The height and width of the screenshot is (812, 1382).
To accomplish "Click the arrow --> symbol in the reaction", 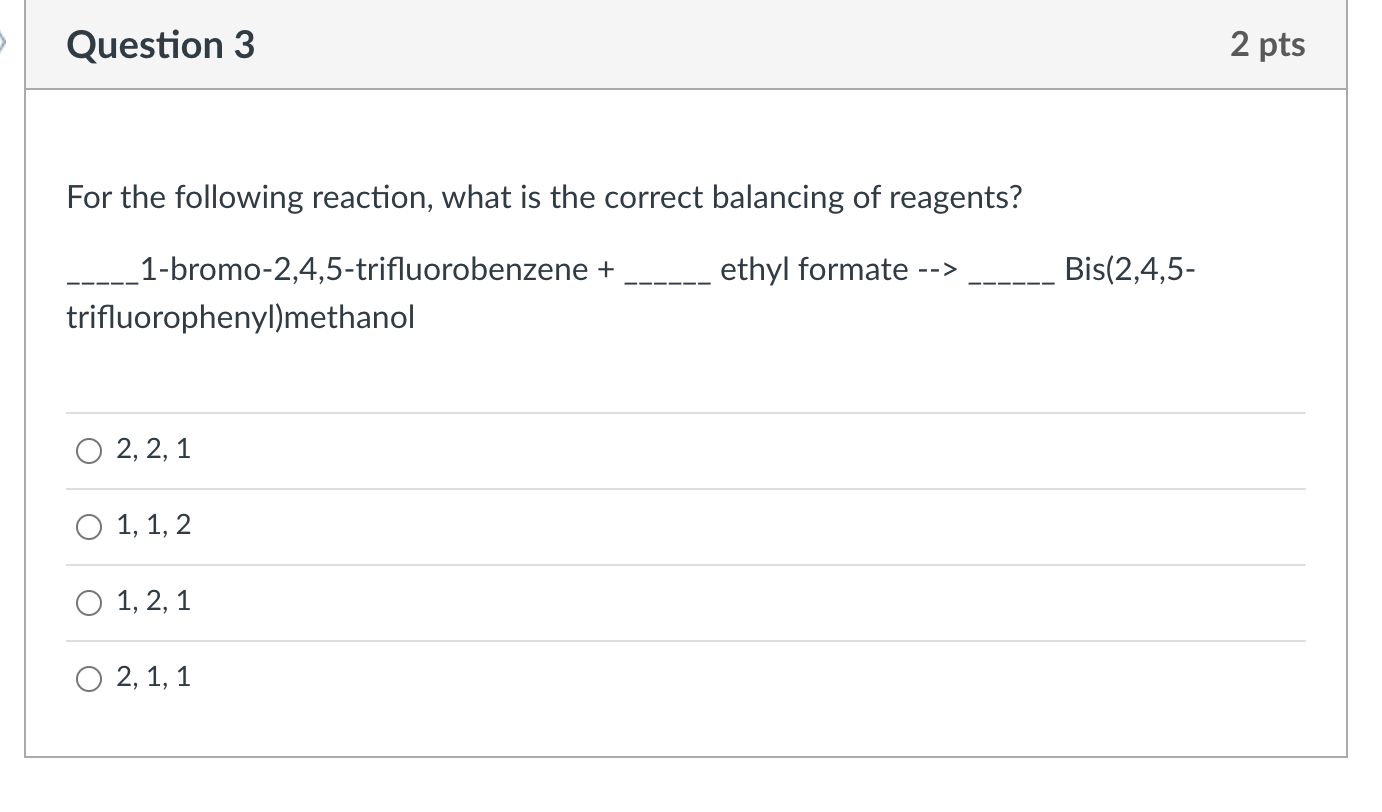I will coord(936,268).
